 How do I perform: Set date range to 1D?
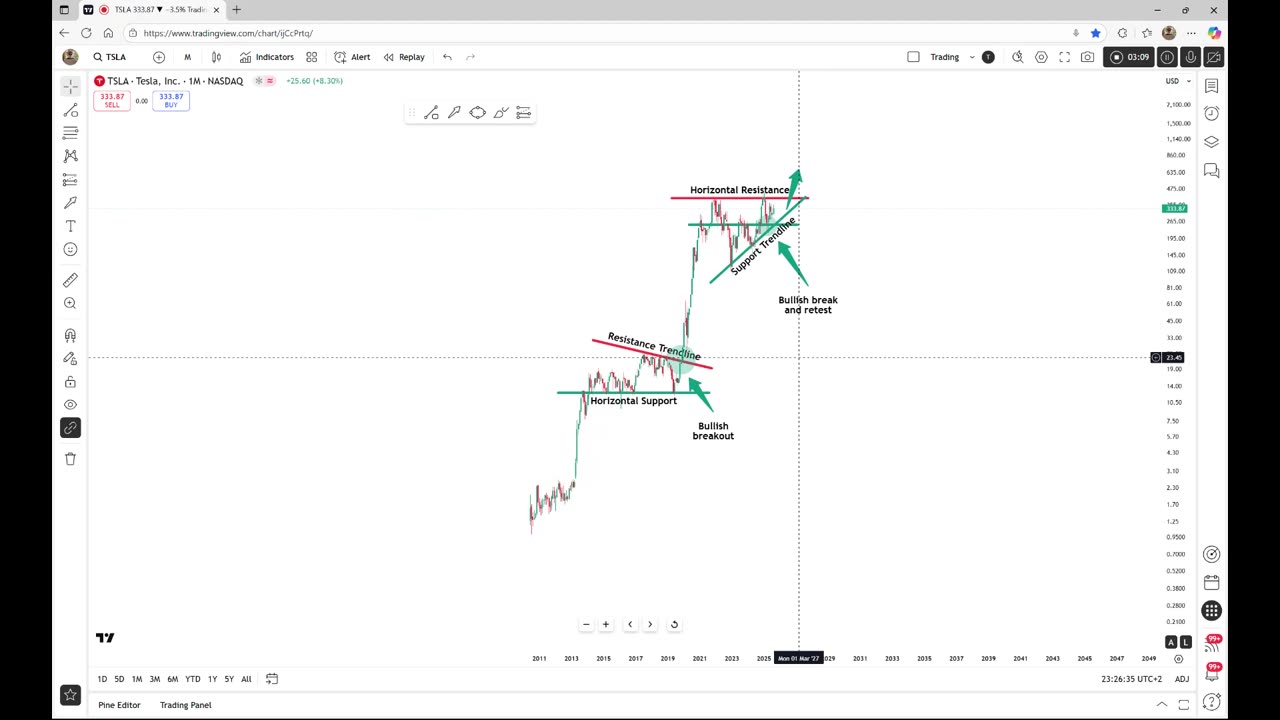click(102, 679)
